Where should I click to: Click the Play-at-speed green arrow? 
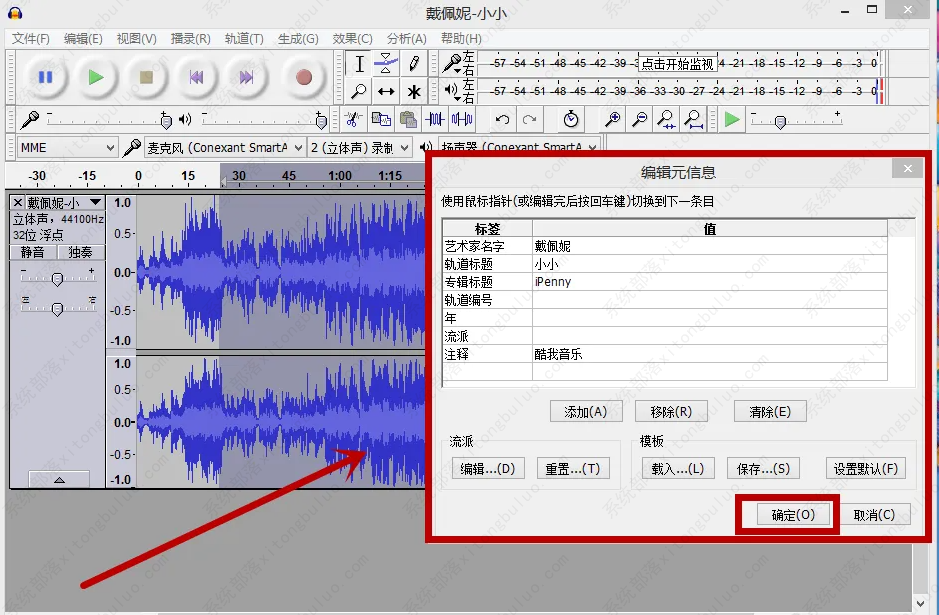732,120
